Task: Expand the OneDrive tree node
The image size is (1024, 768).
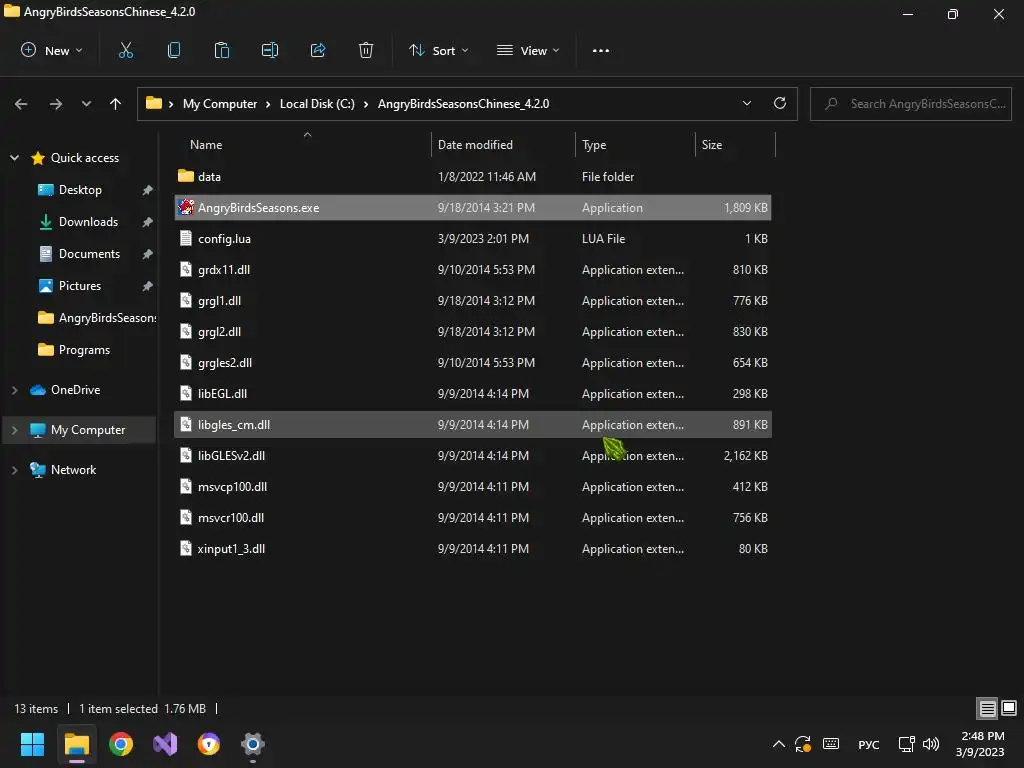Action: point(14,390)
